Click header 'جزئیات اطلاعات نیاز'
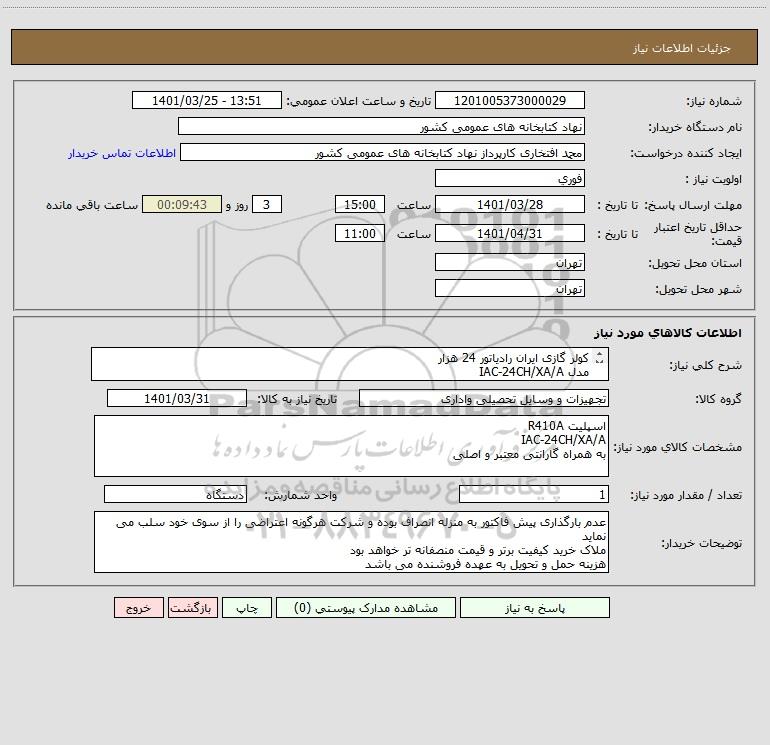770x745 pixels. click(x=682, y=48)
